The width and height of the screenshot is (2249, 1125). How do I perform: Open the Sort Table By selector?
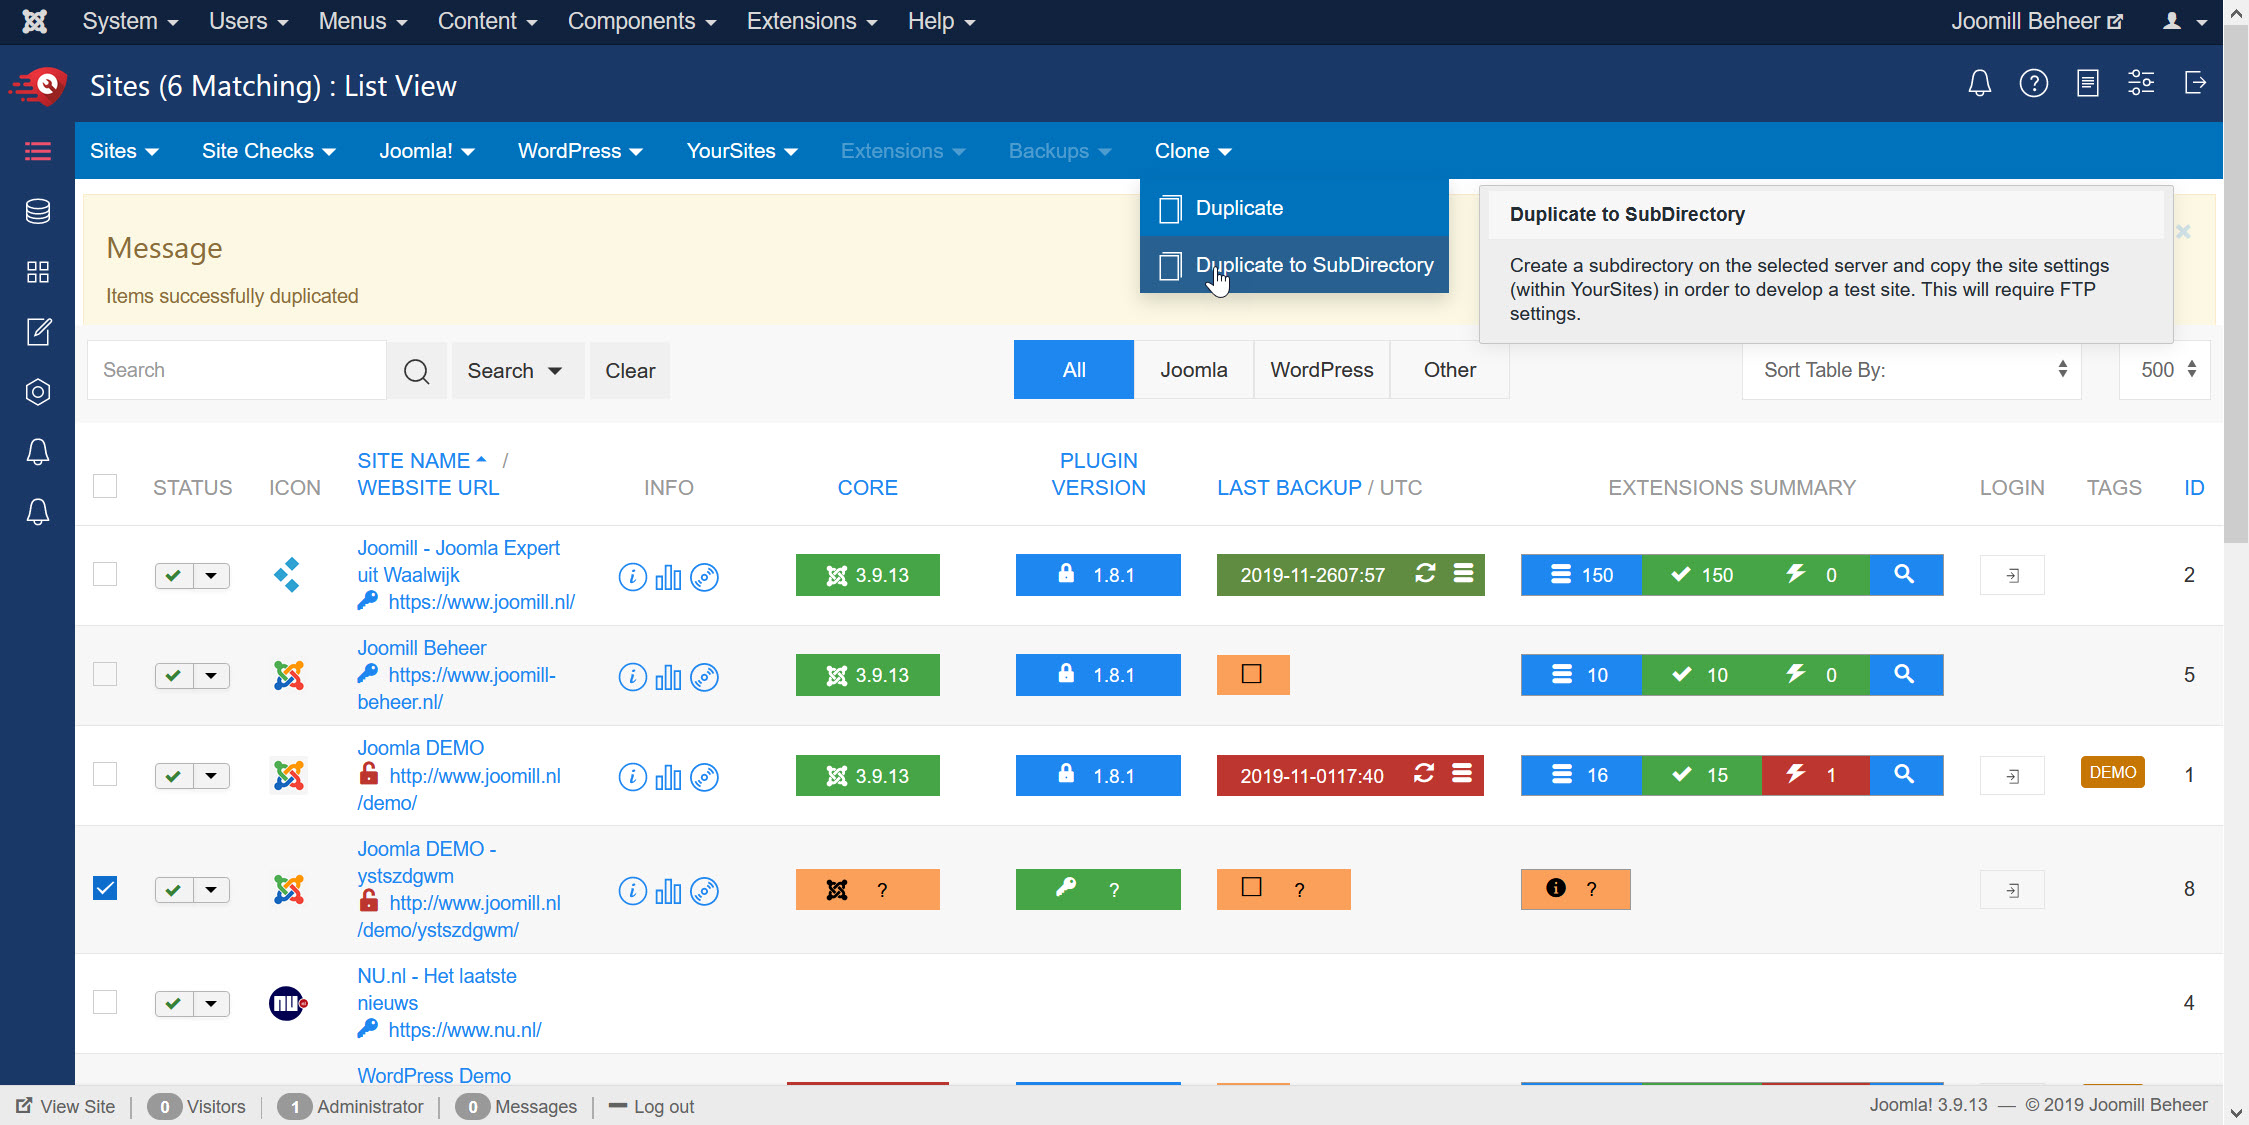(1911, 370)
